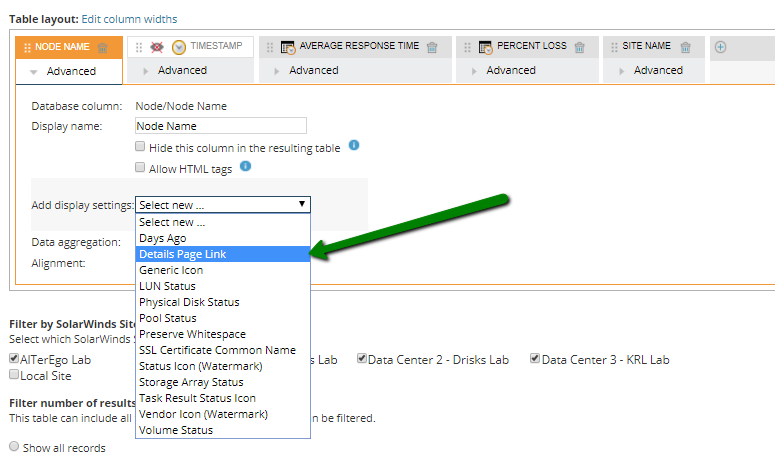Select Show all records radio button
The height and width of the screenshot is (458, 775).
coord(14,447)
